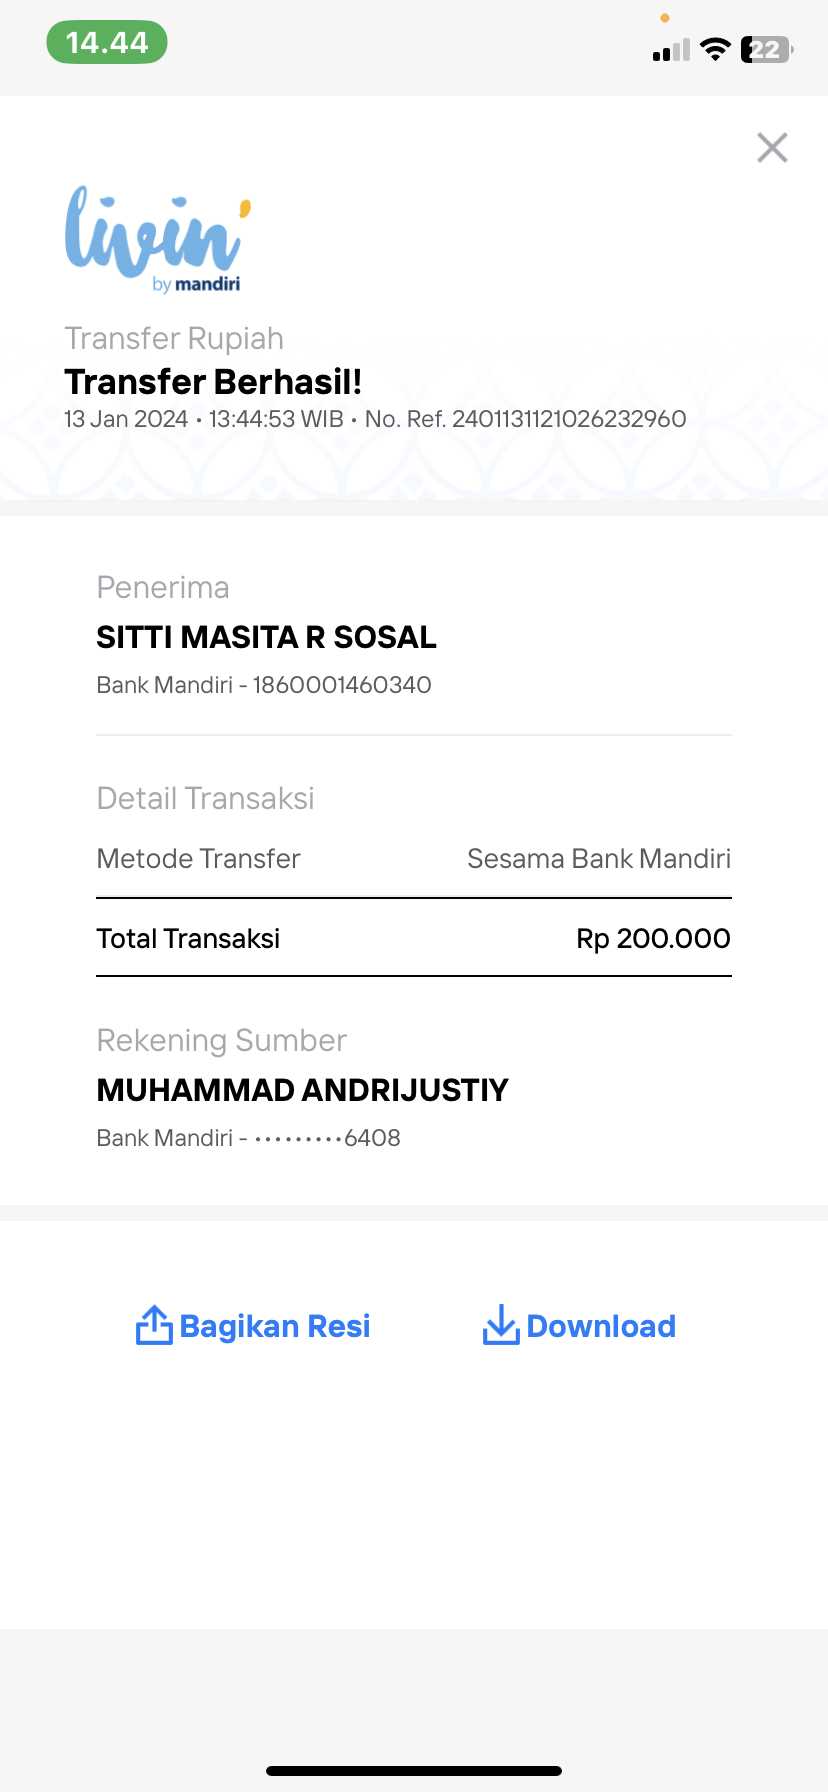Screen dimensions: 828x1792
Task: Tap source account name MUHAMMAD ANDRIJUSTIY
Action: point(303,1090)
